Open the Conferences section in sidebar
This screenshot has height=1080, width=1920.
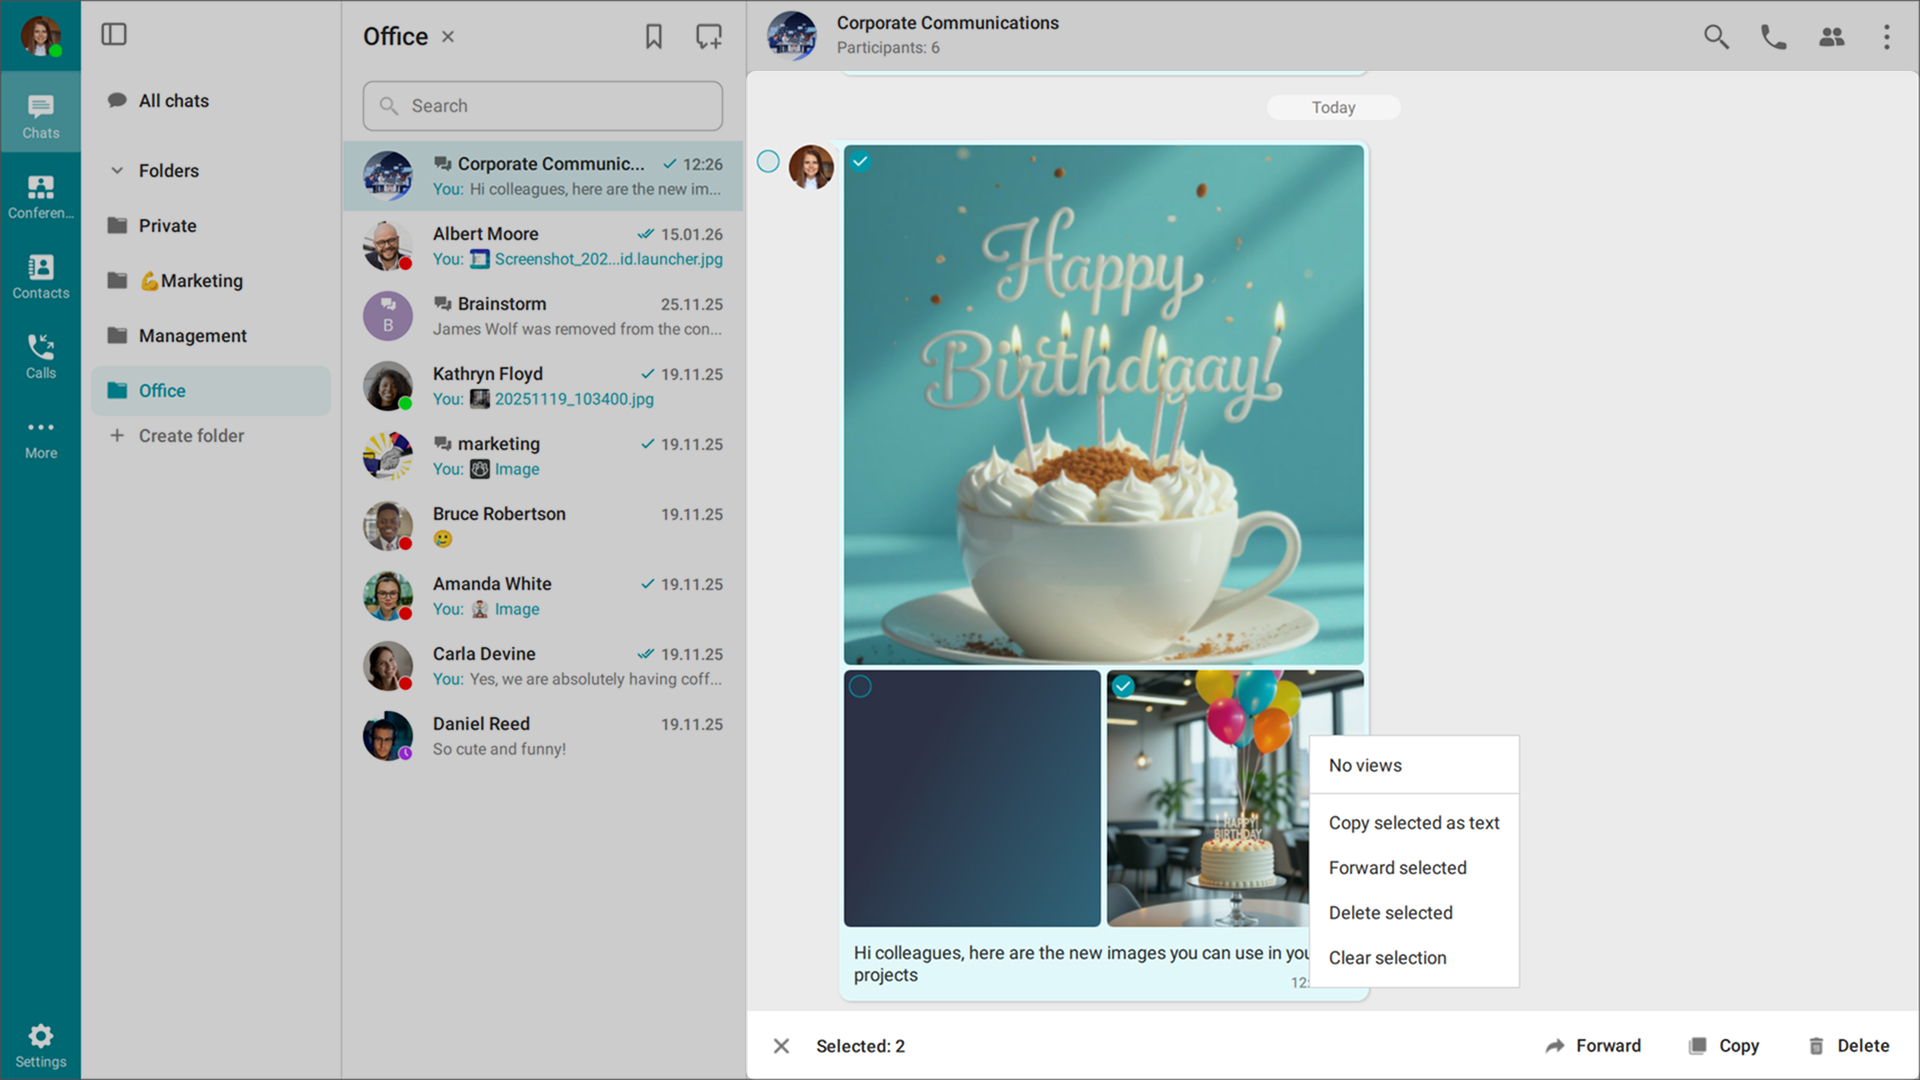coord(40,196)
